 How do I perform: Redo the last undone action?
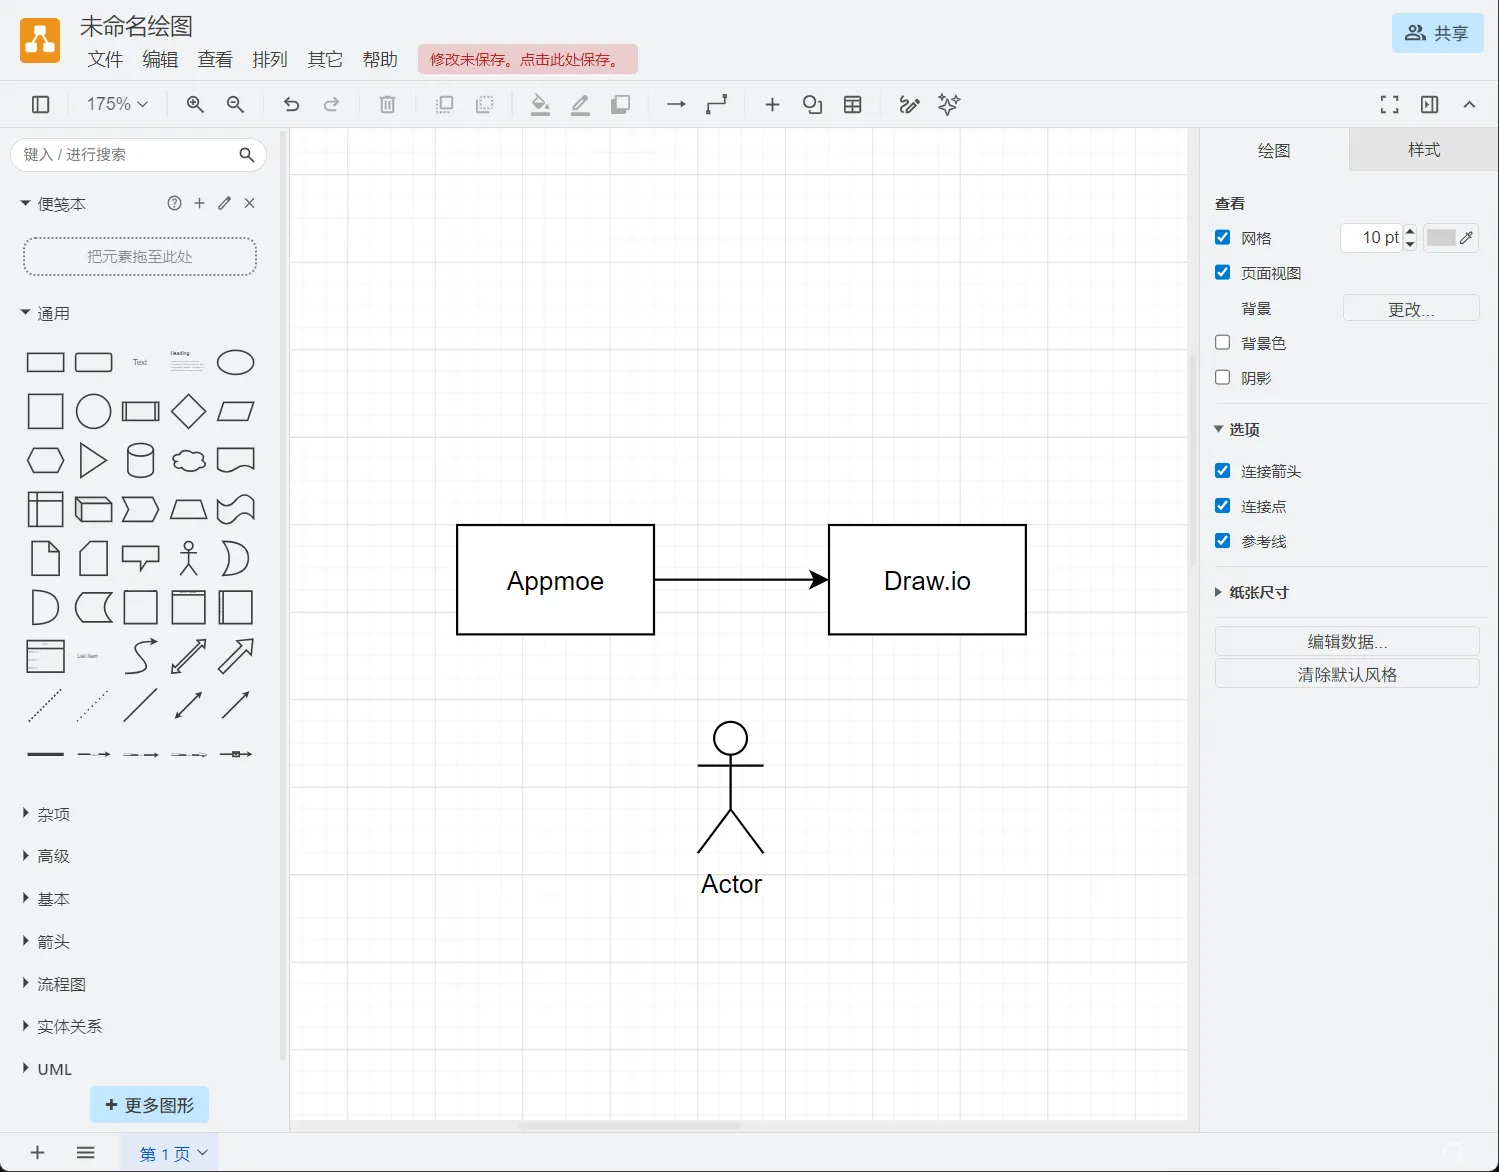coord(331,104)
